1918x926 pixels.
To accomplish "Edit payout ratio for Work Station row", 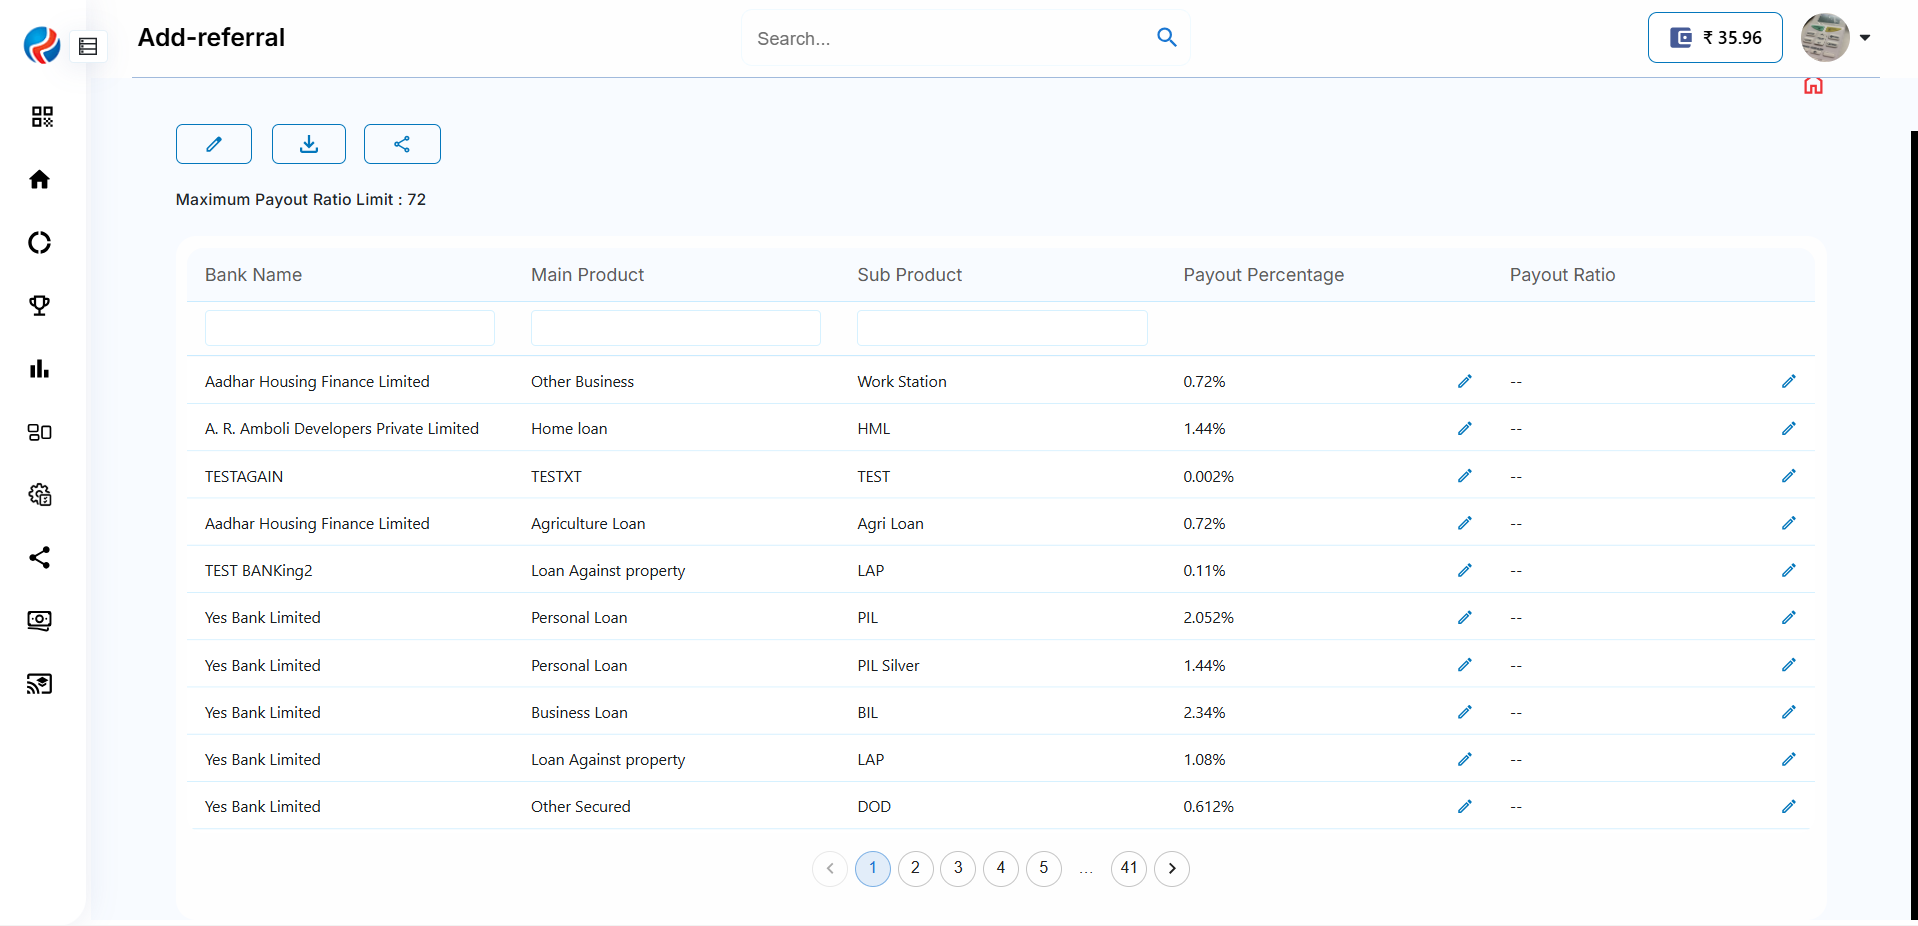I will [x=1788, y=381].
